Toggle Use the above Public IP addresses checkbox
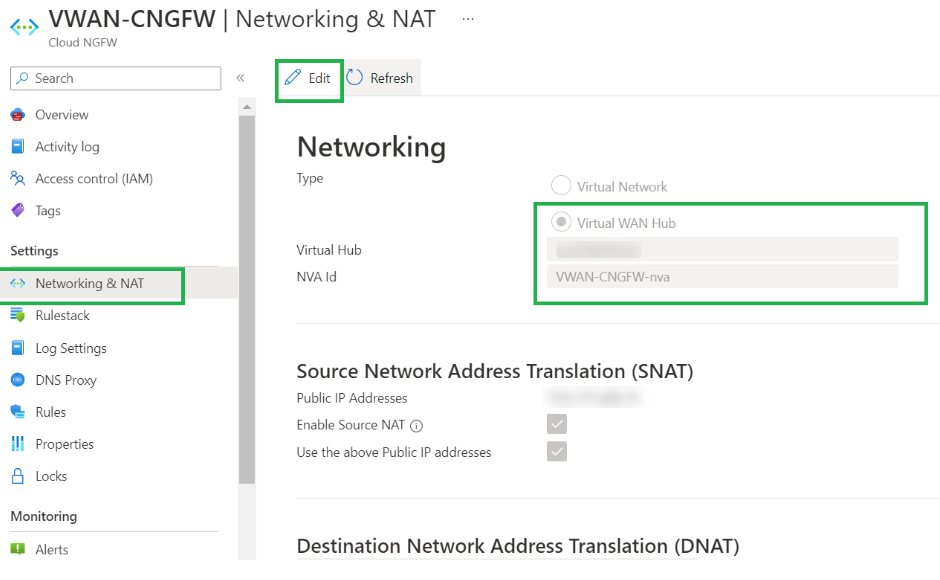This screenshot has height=580, width=940. pos(557,452)
